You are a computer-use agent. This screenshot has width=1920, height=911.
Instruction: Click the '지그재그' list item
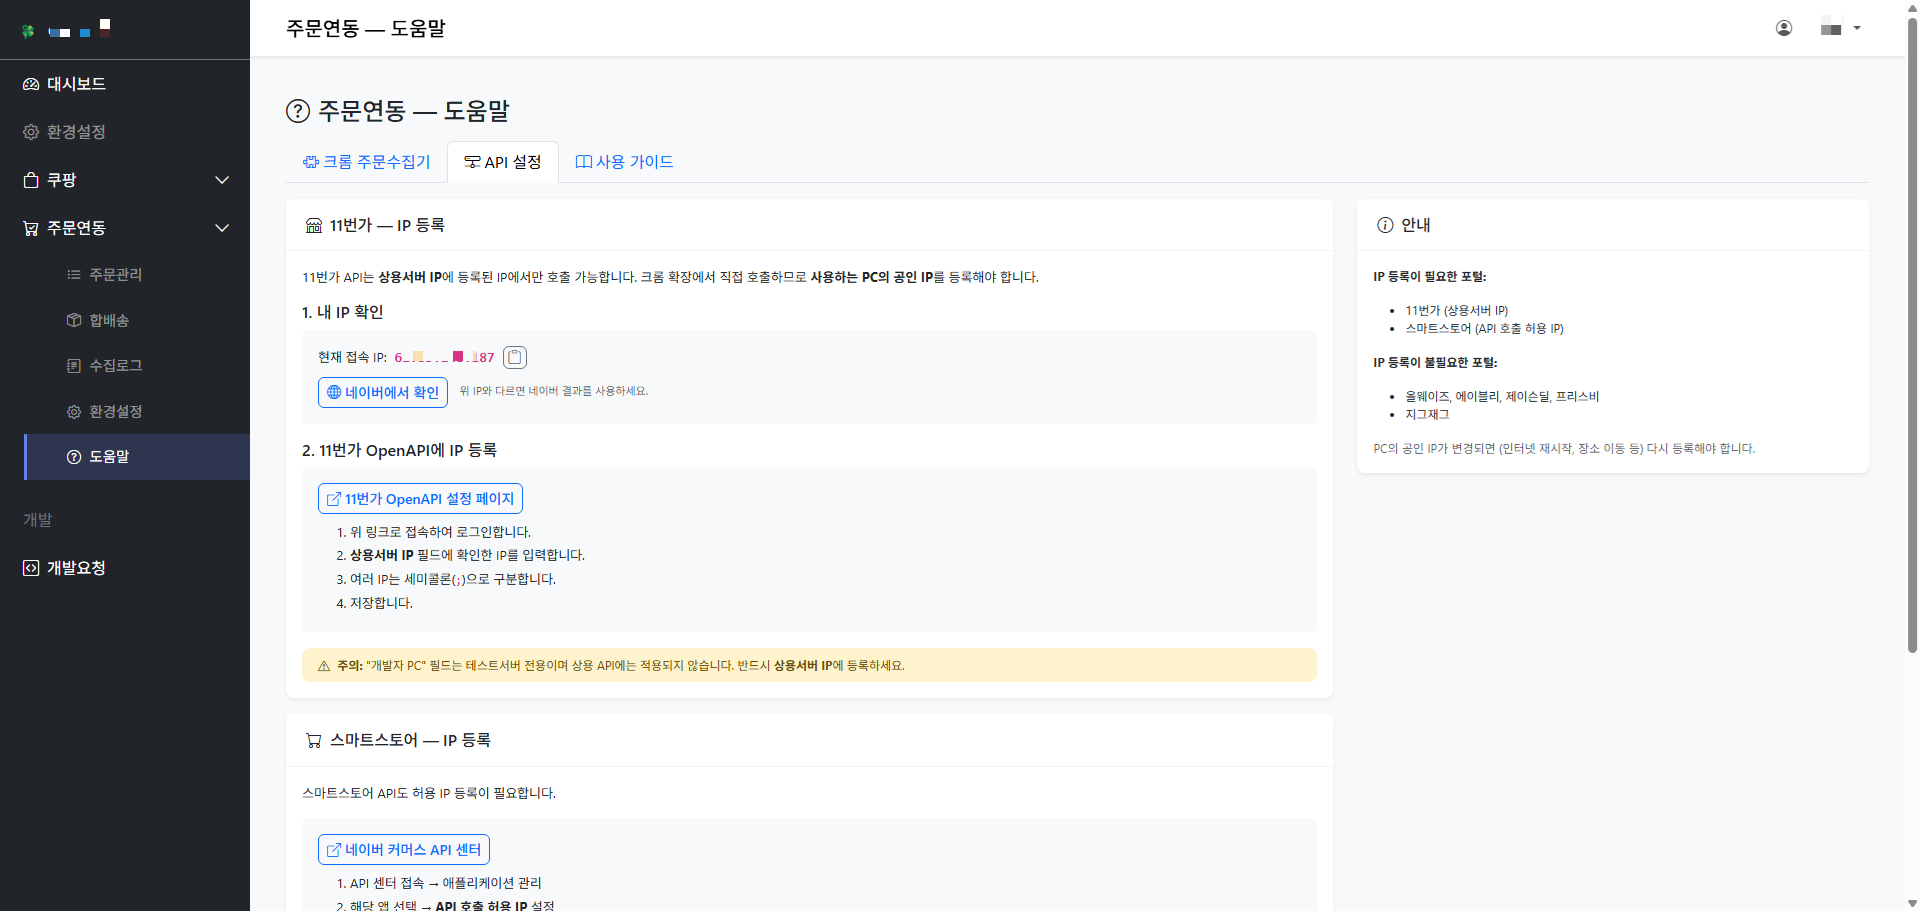click(1427, 415)
